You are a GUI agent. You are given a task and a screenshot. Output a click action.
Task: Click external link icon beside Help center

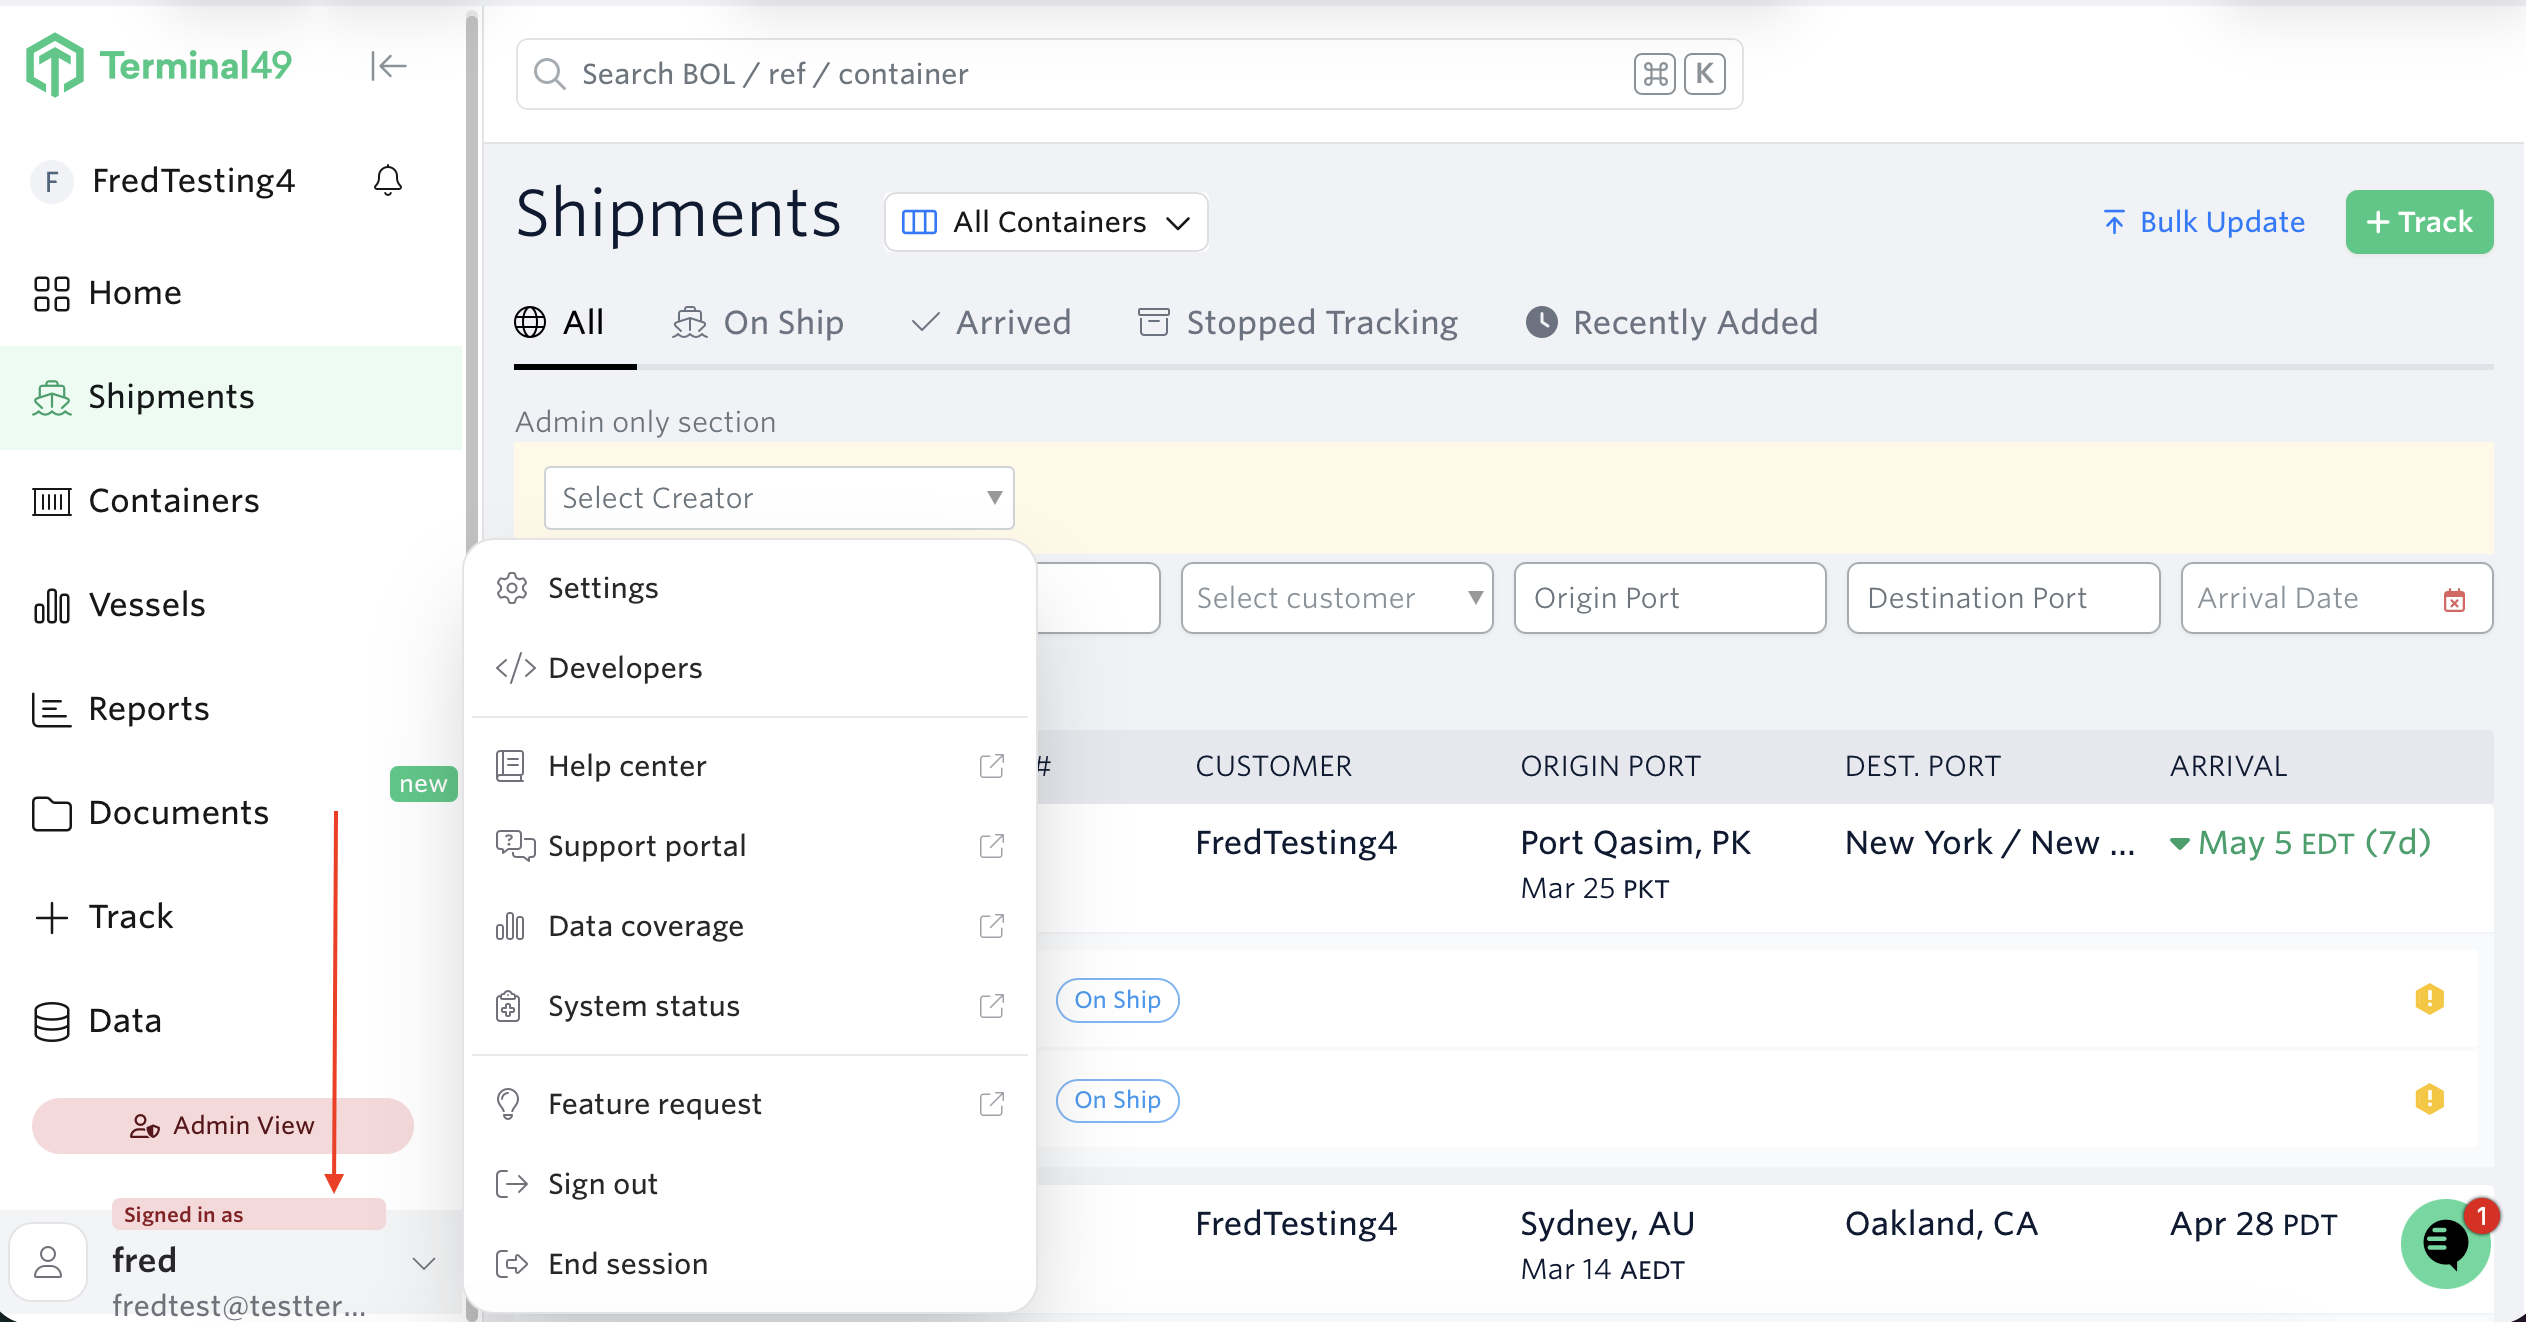point(991,766)
